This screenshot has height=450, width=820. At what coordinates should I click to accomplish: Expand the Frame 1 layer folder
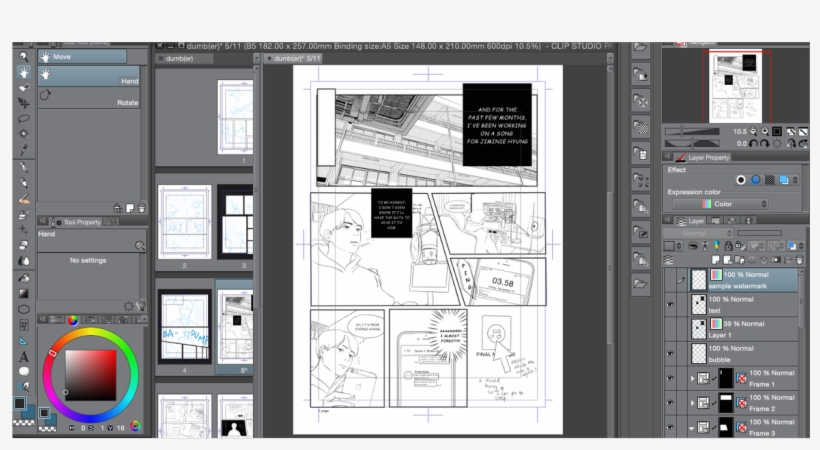690,378
